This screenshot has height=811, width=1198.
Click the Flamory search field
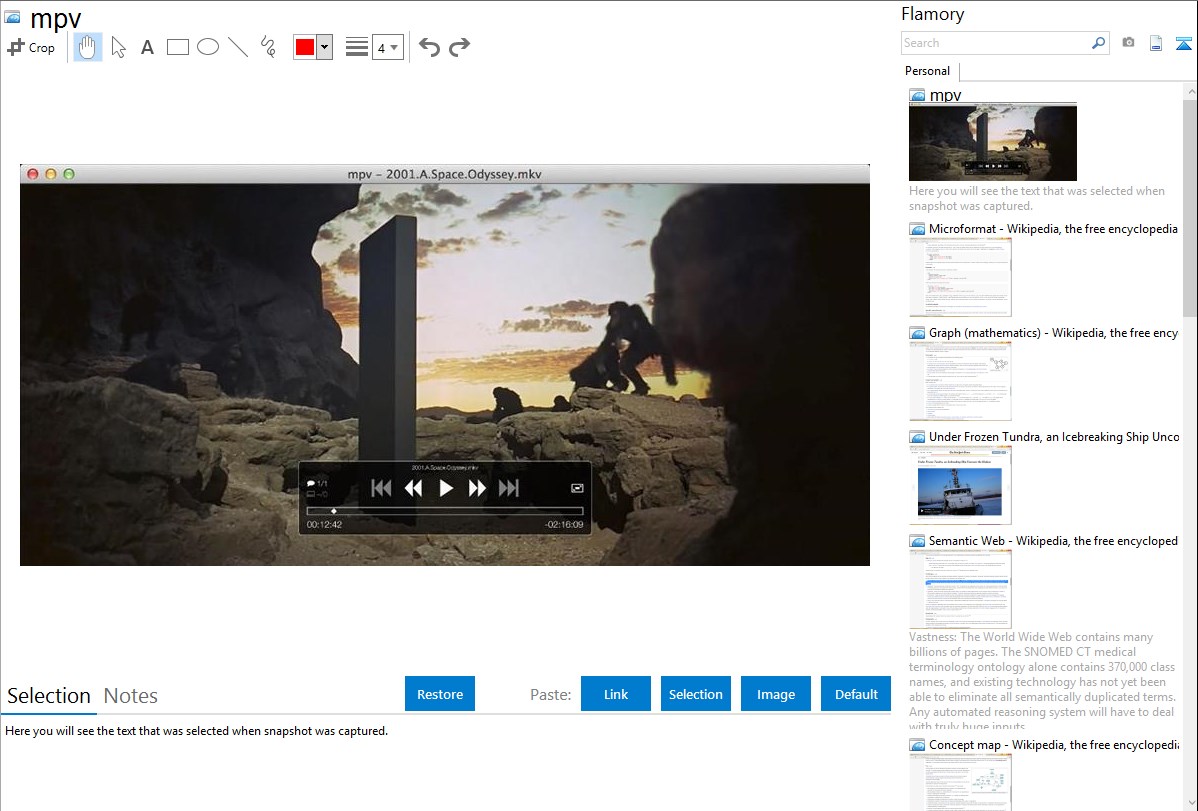[x=995, y=43]
